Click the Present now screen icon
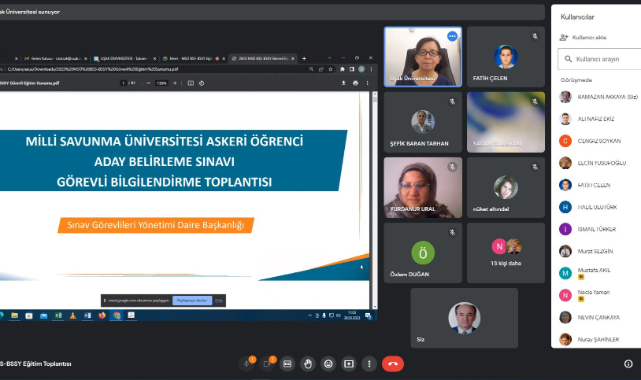Viewport: 641px width, 380px height. pos(349,364)
